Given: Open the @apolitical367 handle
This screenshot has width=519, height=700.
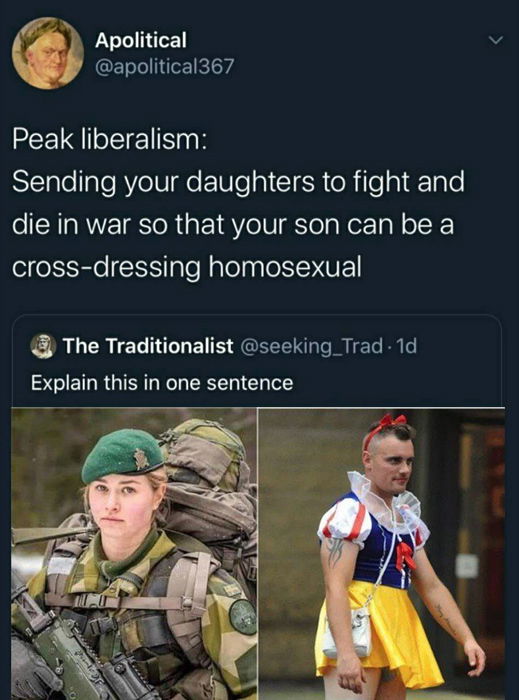Looking at the screenshot, I should click(x=164, y=67).
